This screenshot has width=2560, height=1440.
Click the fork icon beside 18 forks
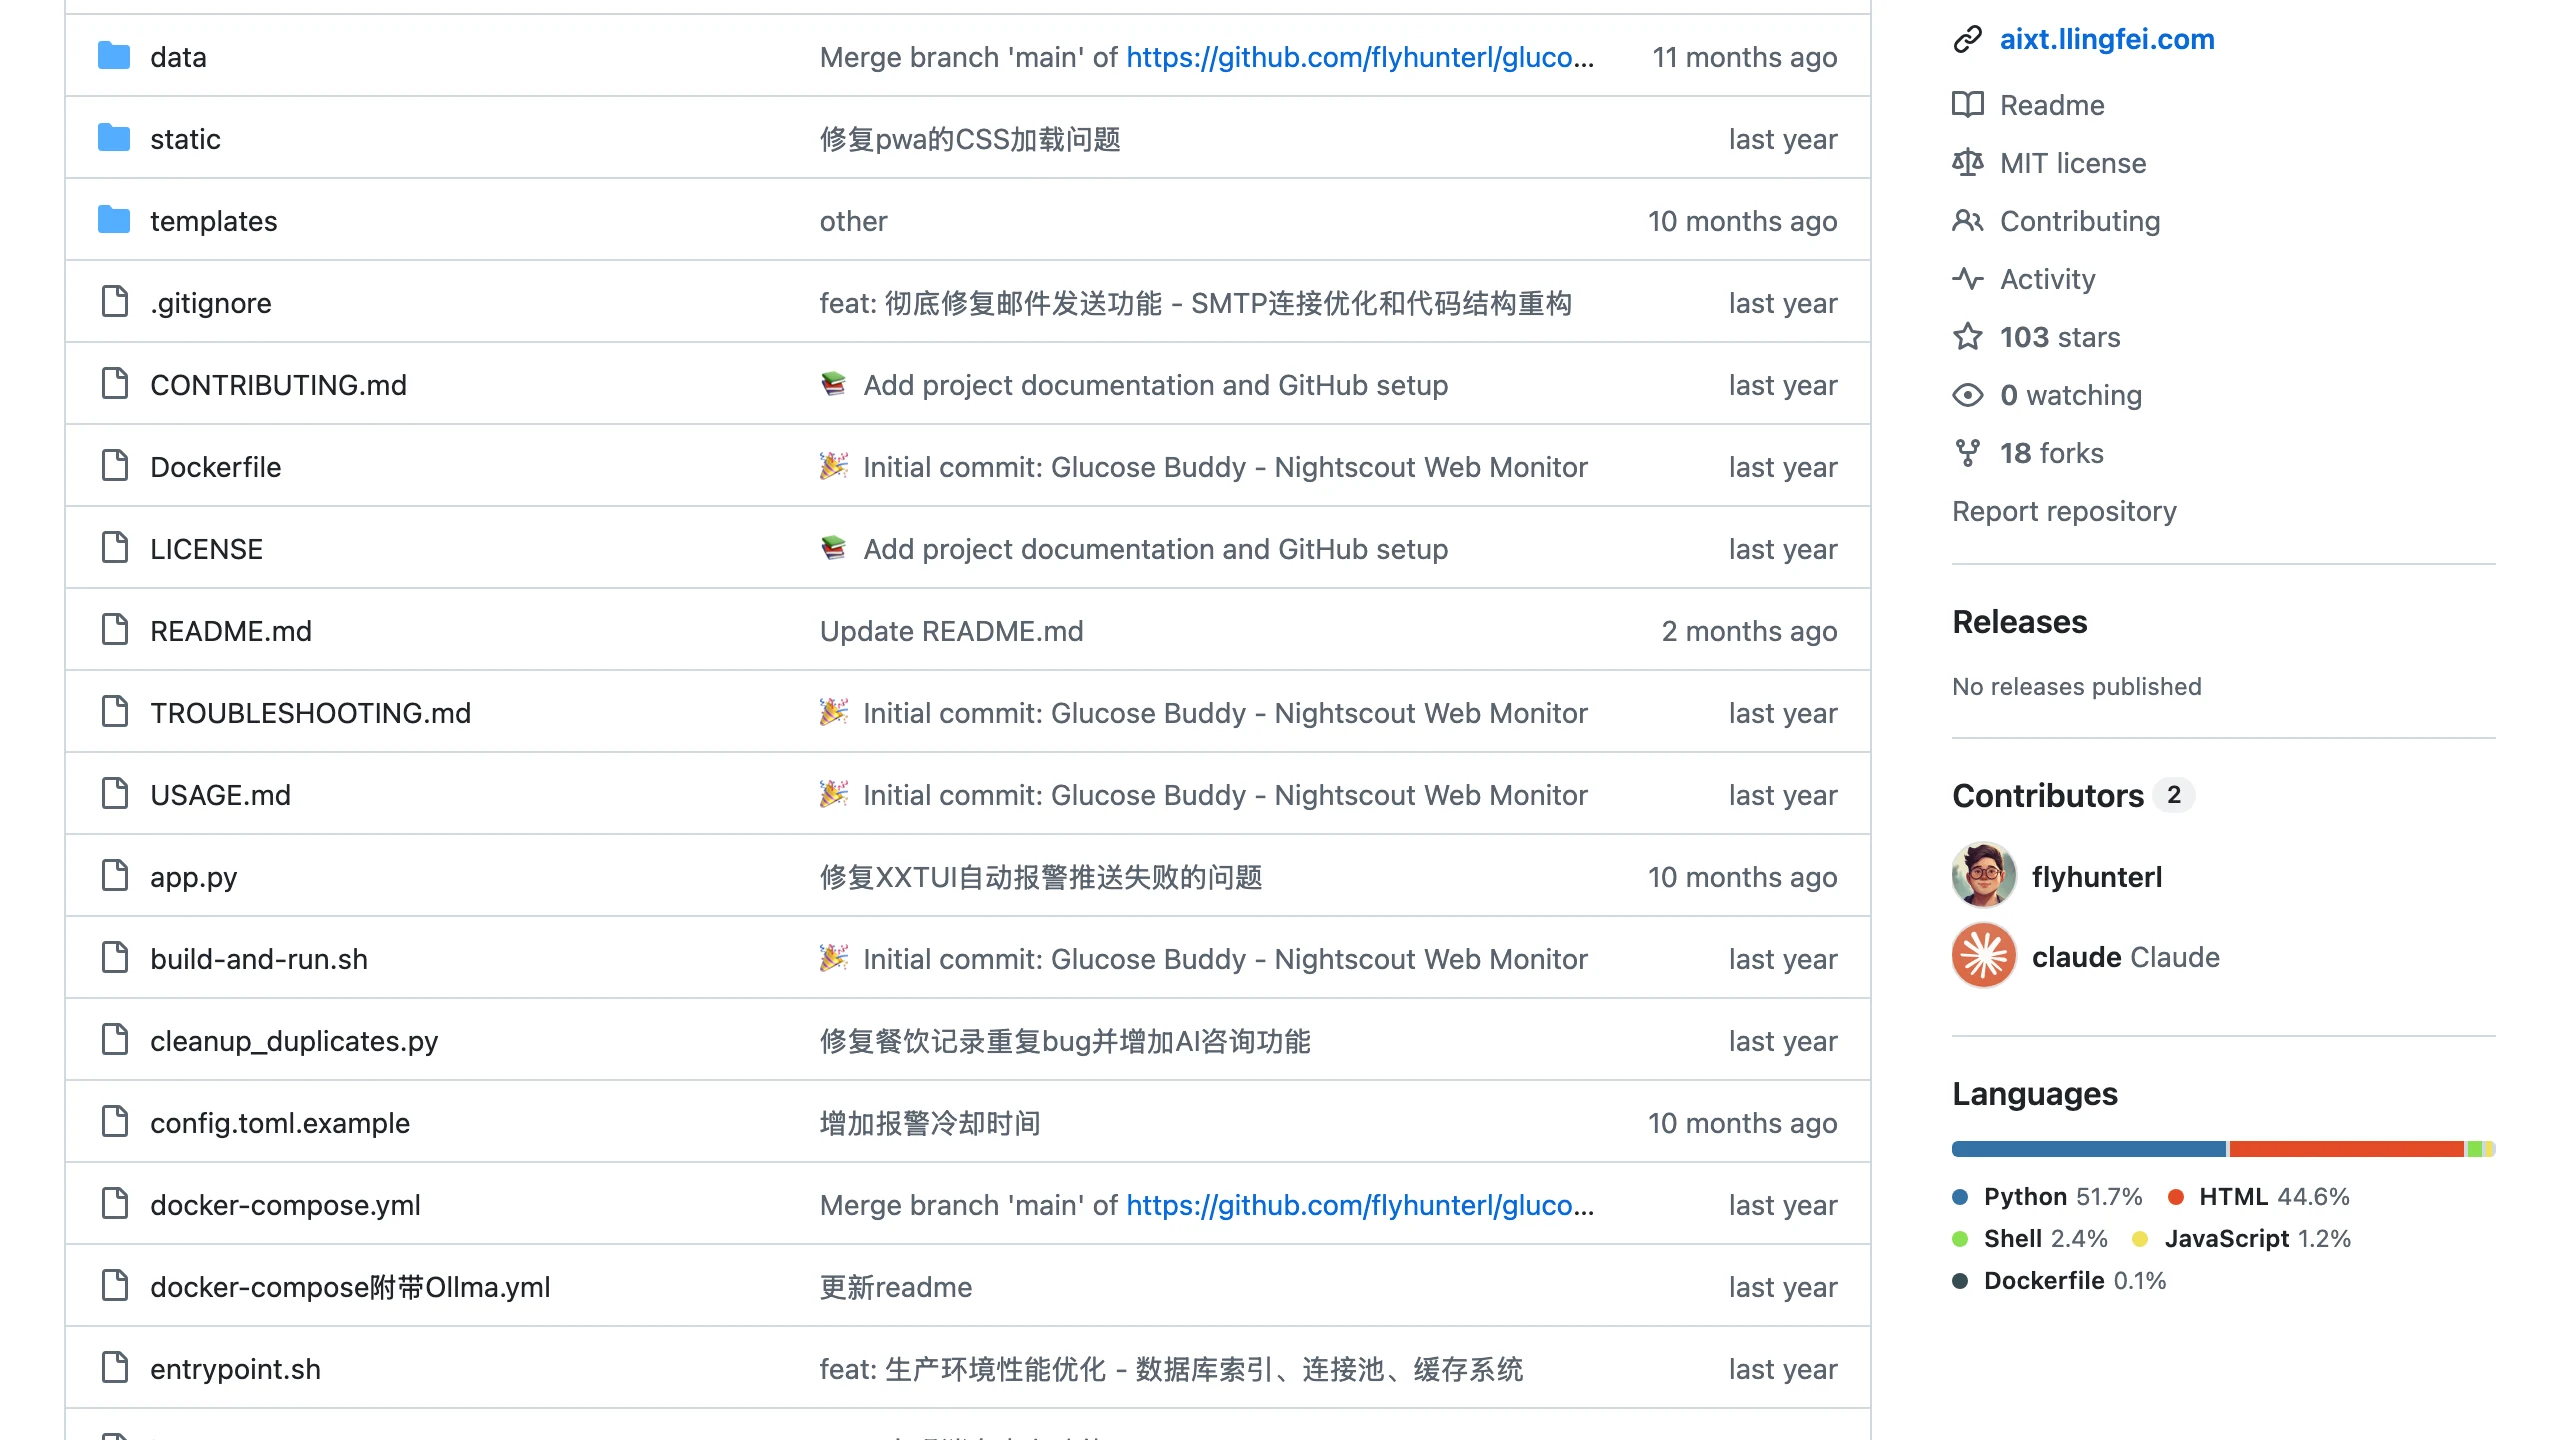coord(1967,452)
